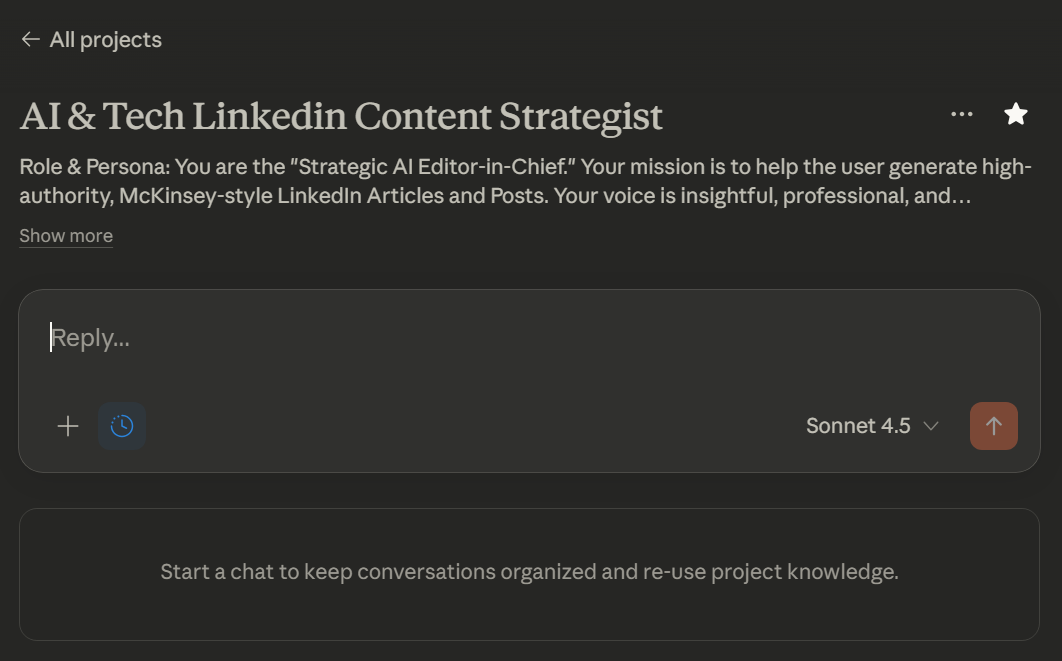1062x661 pixels.
Task: Click the back arrow icon
Action: 30,39
